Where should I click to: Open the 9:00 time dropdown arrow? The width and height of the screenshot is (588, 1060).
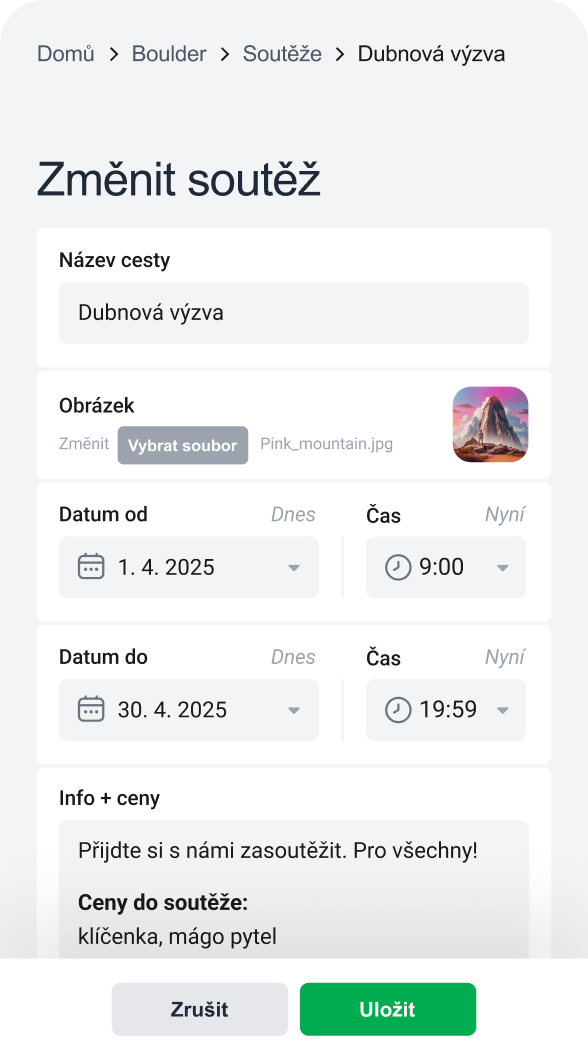point(503,568)
